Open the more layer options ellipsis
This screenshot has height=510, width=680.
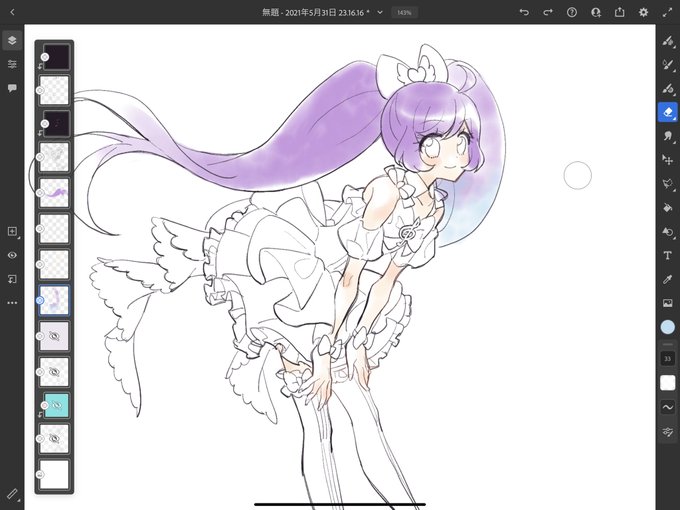point(12,303)
